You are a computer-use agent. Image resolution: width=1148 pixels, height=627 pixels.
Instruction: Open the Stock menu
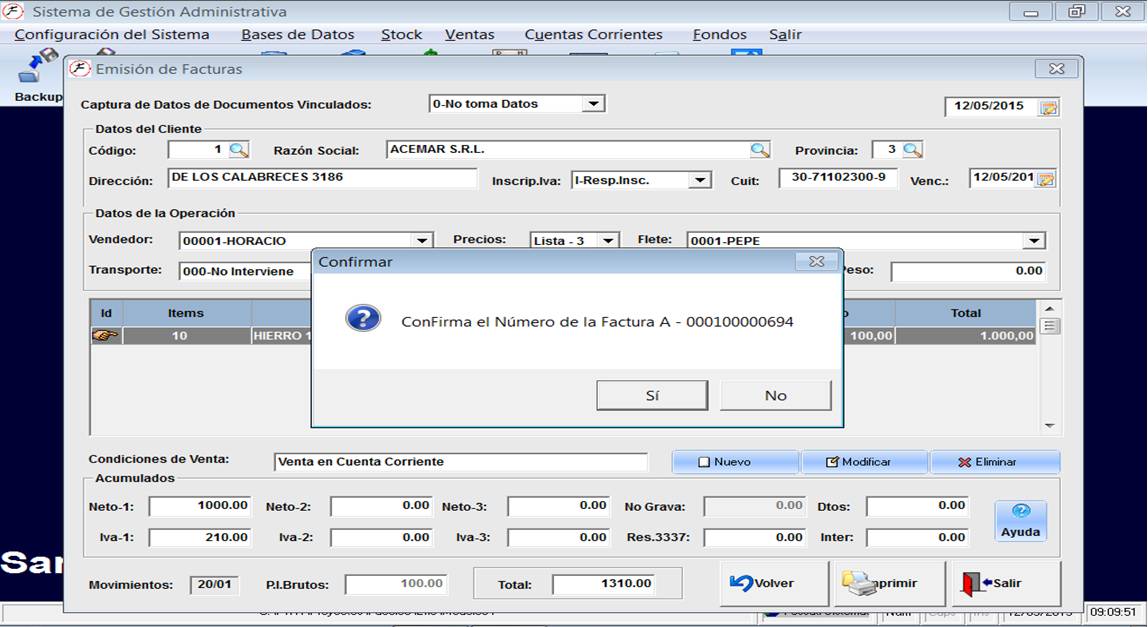coord(401,34)
